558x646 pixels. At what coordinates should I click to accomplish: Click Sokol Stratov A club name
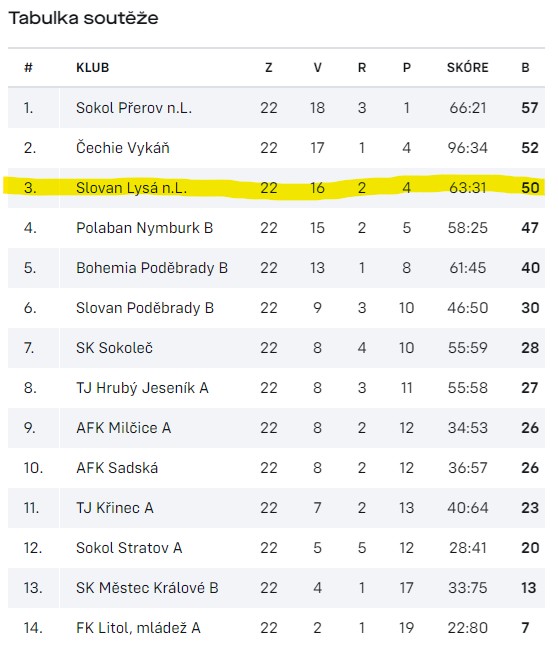pos(129,548)
